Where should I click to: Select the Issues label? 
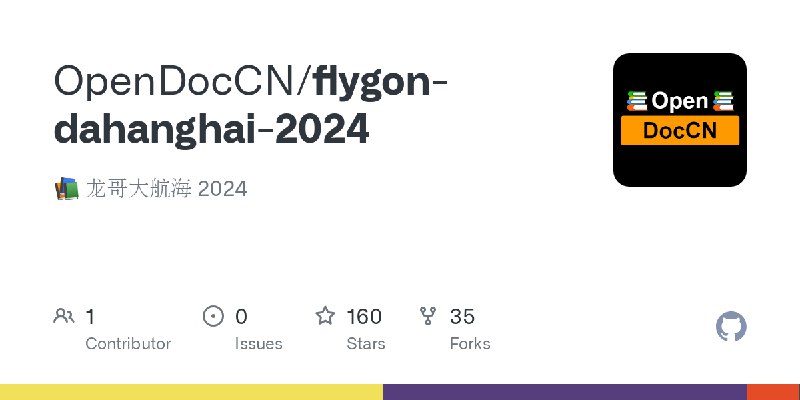tap(259, 343)
